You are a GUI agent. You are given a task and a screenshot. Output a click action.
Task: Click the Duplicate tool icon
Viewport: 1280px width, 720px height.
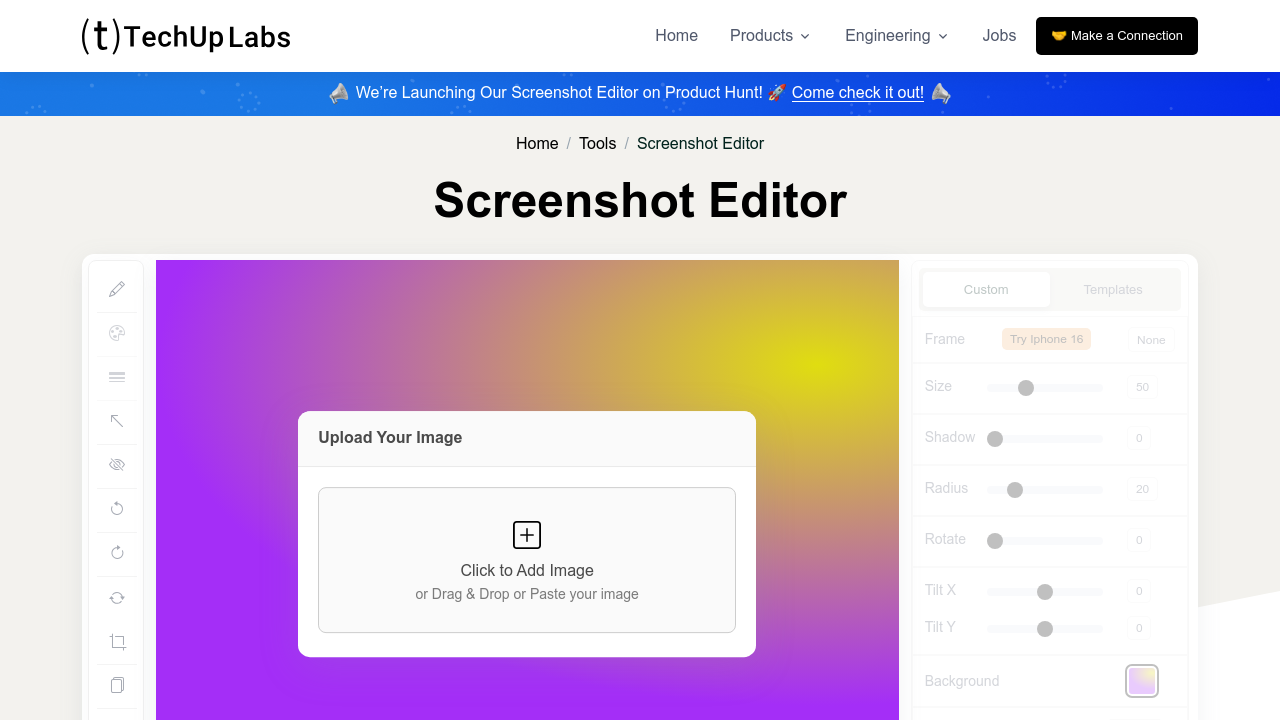coord(116,686)
